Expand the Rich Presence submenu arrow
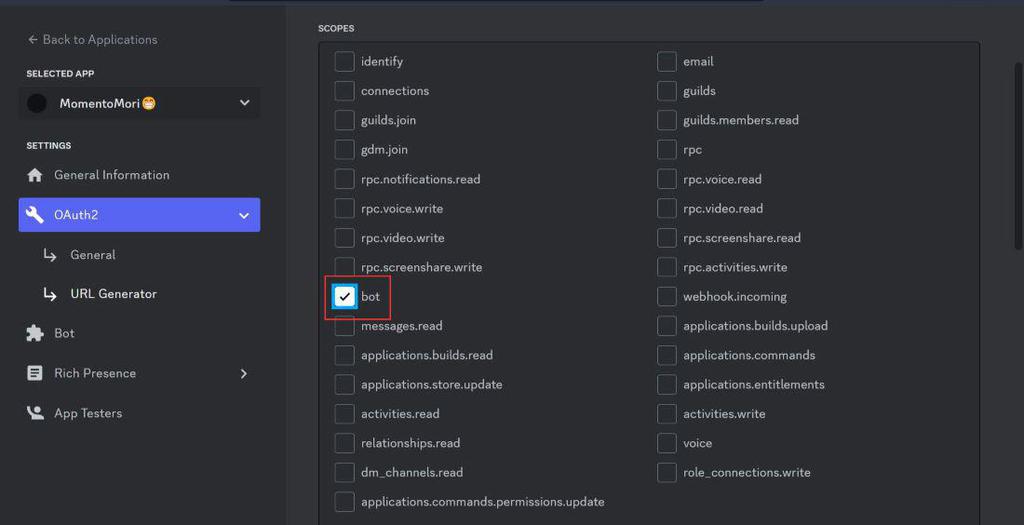 point(244,373)
